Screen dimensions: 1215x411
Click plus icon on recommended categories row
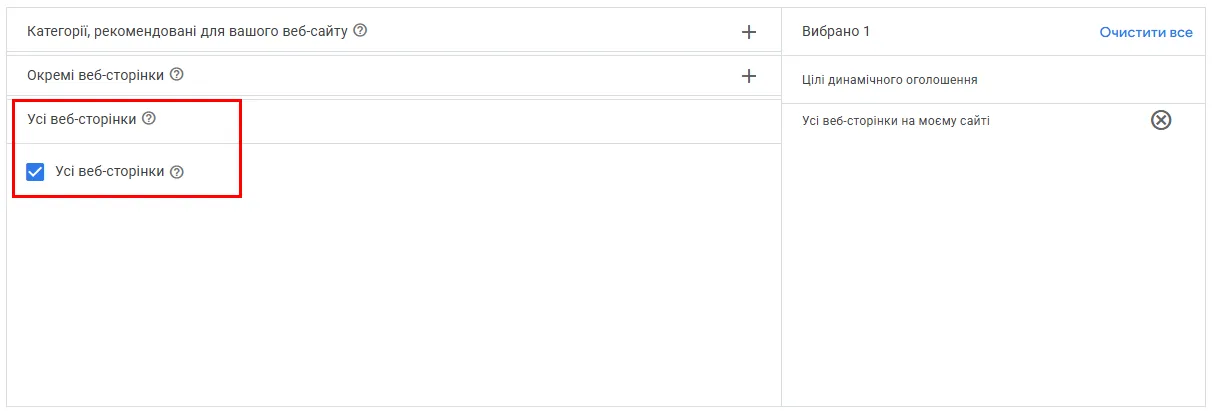click(749, 32)
